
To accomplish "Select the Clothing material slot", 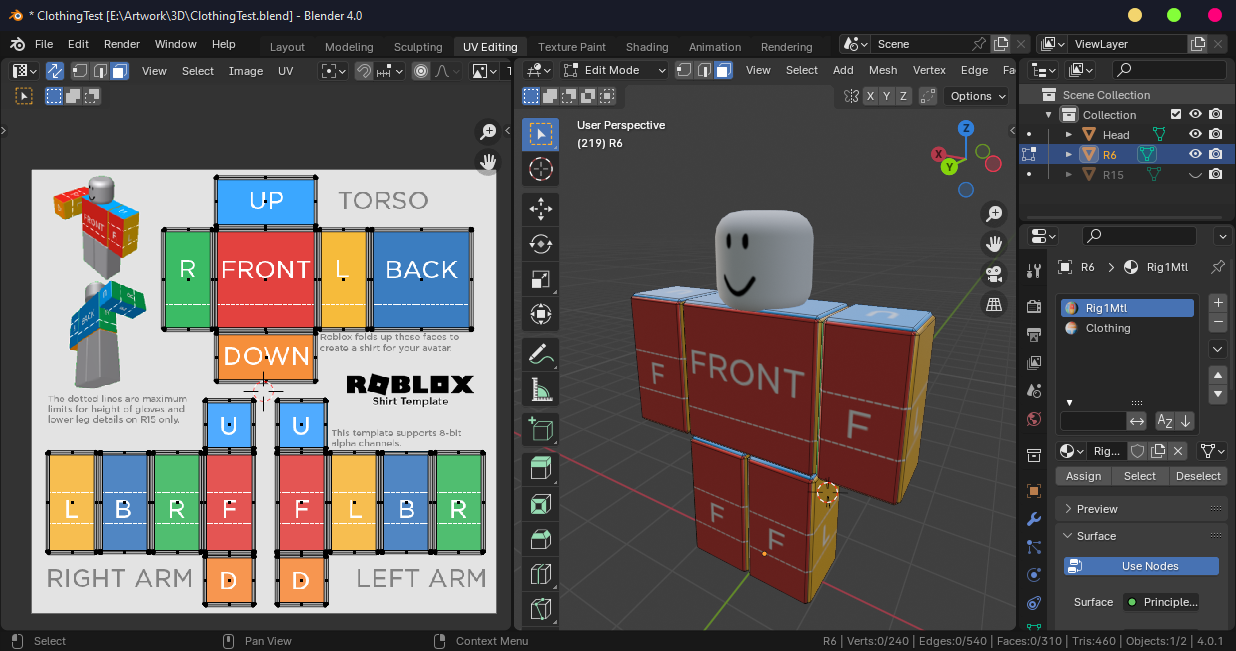I will 1108,328.
